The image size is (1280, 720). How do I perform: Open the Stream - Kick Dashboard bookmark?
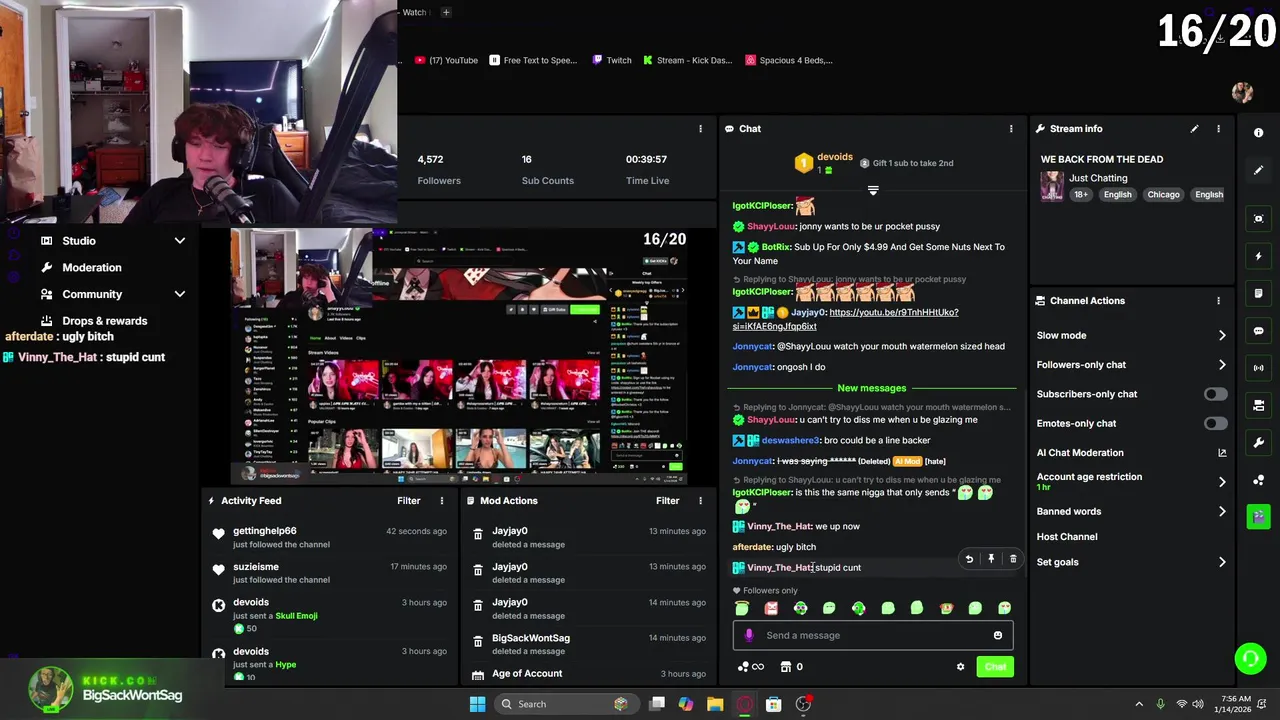(687, 60)
